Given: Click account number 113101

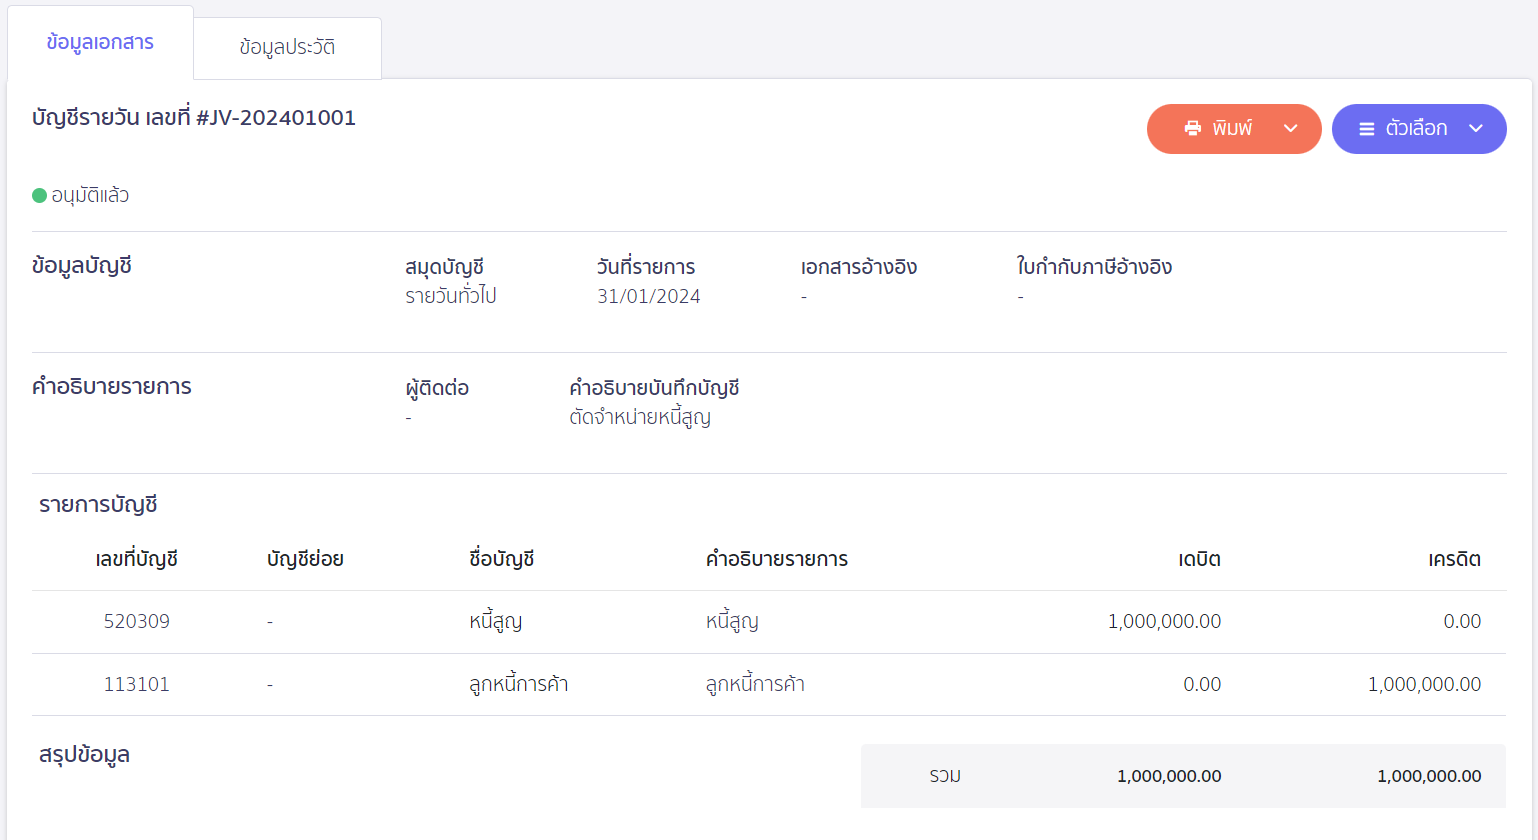Looking at the screenshot, I should pyautogui.click(x=137, y=684).
